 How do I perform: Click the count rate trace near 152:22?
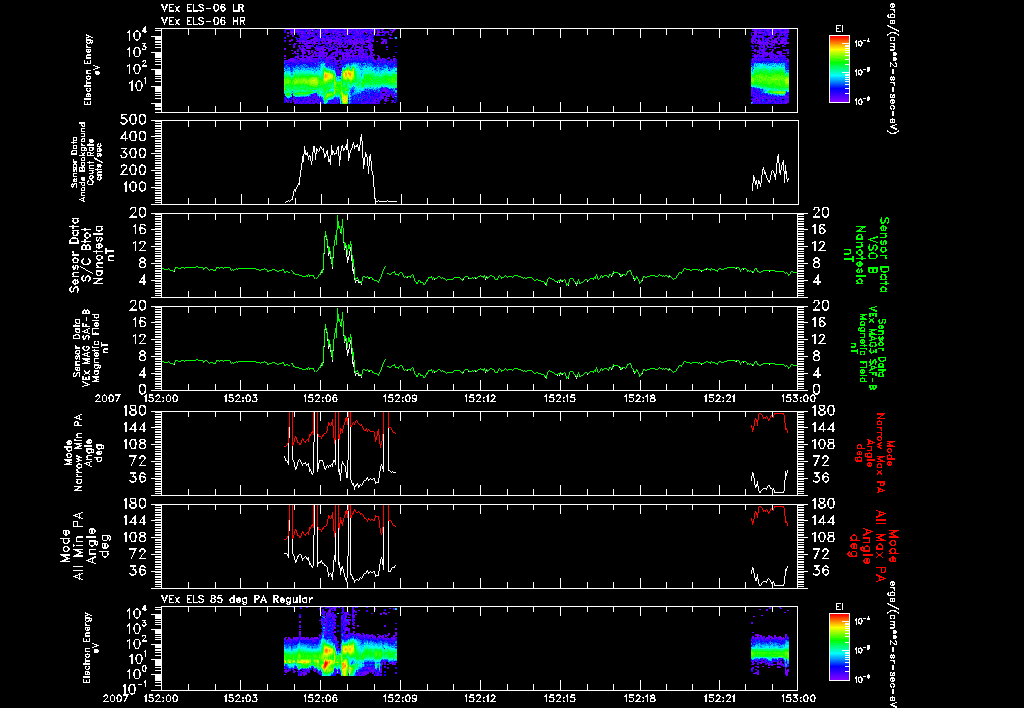point(771,174)
